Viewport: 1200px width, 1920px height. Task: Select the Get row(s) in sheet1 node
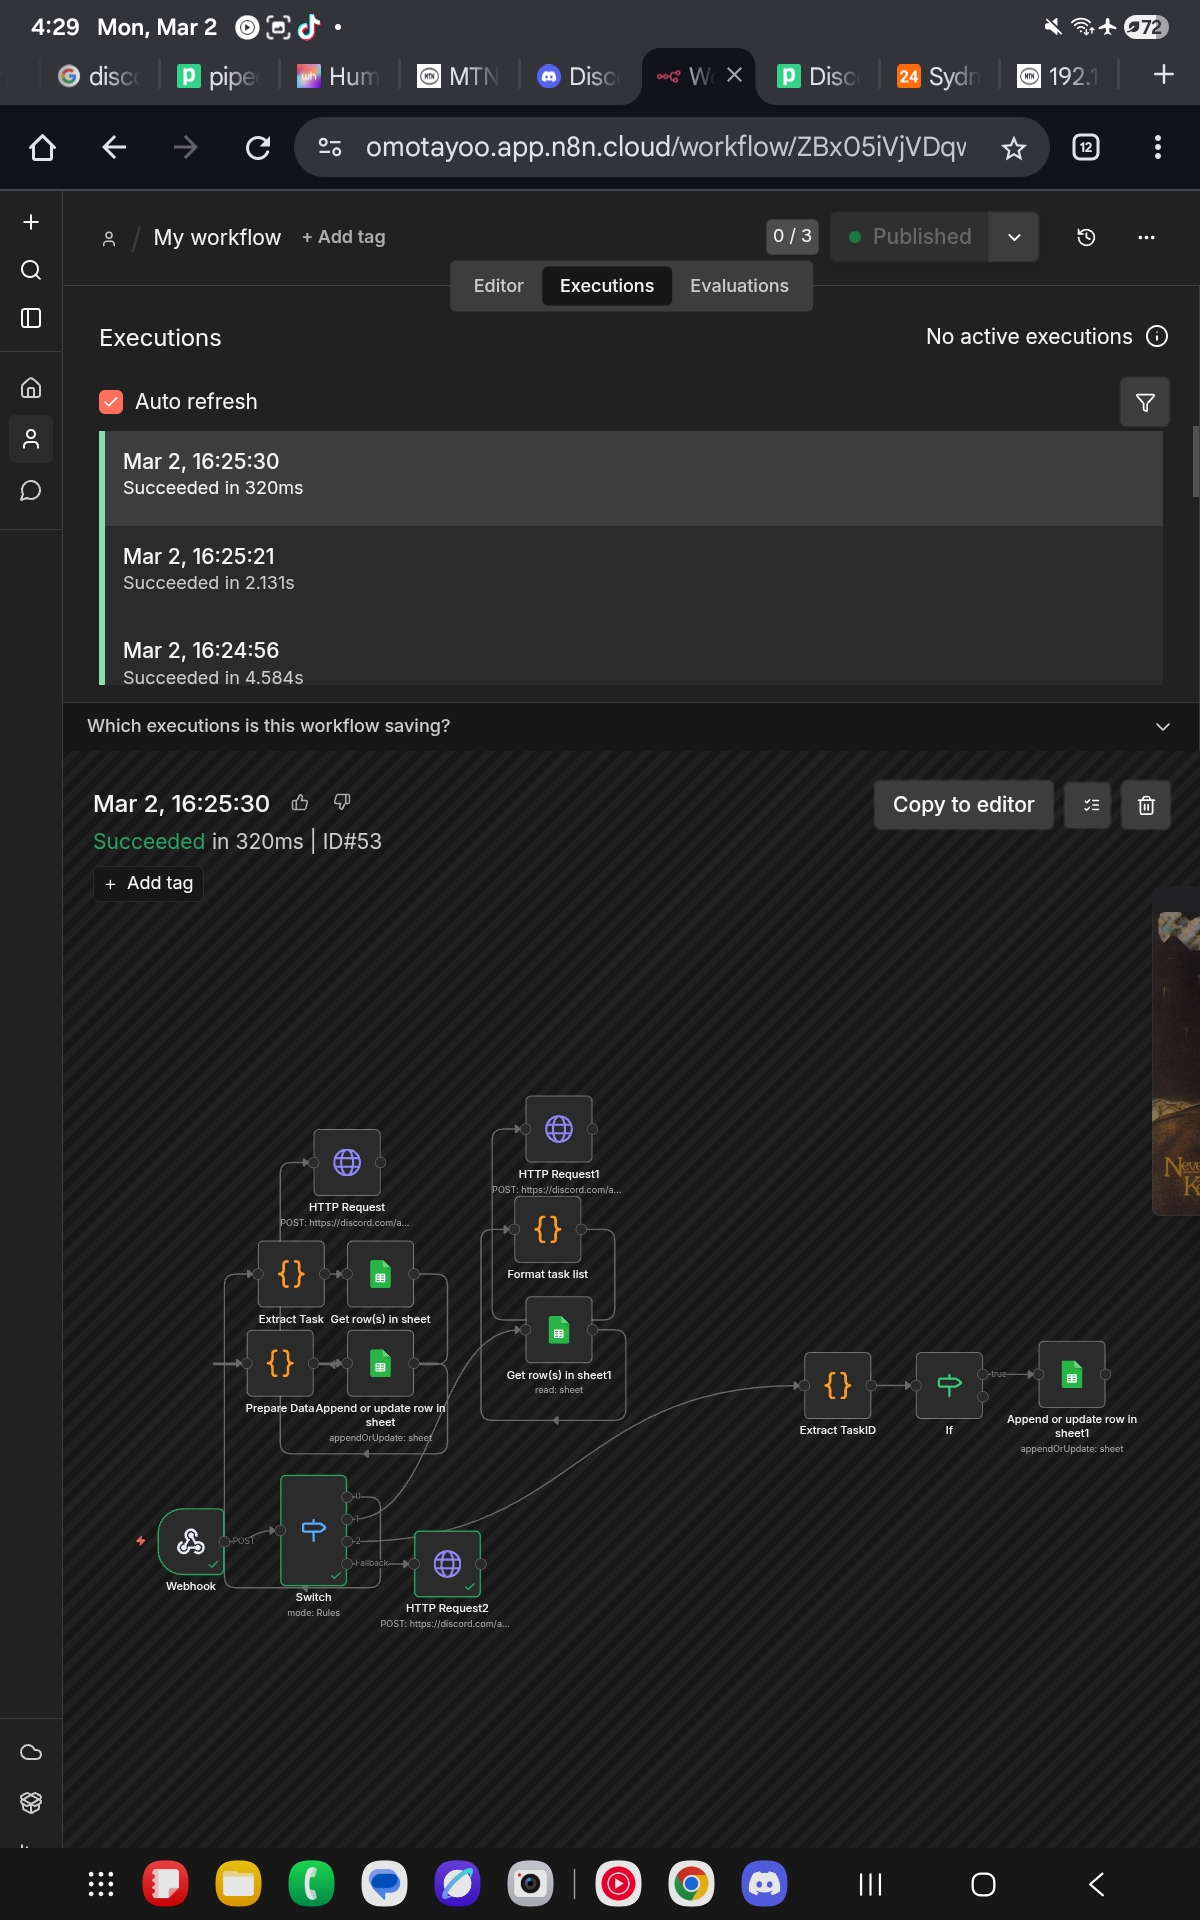[x=559, y=1330]
